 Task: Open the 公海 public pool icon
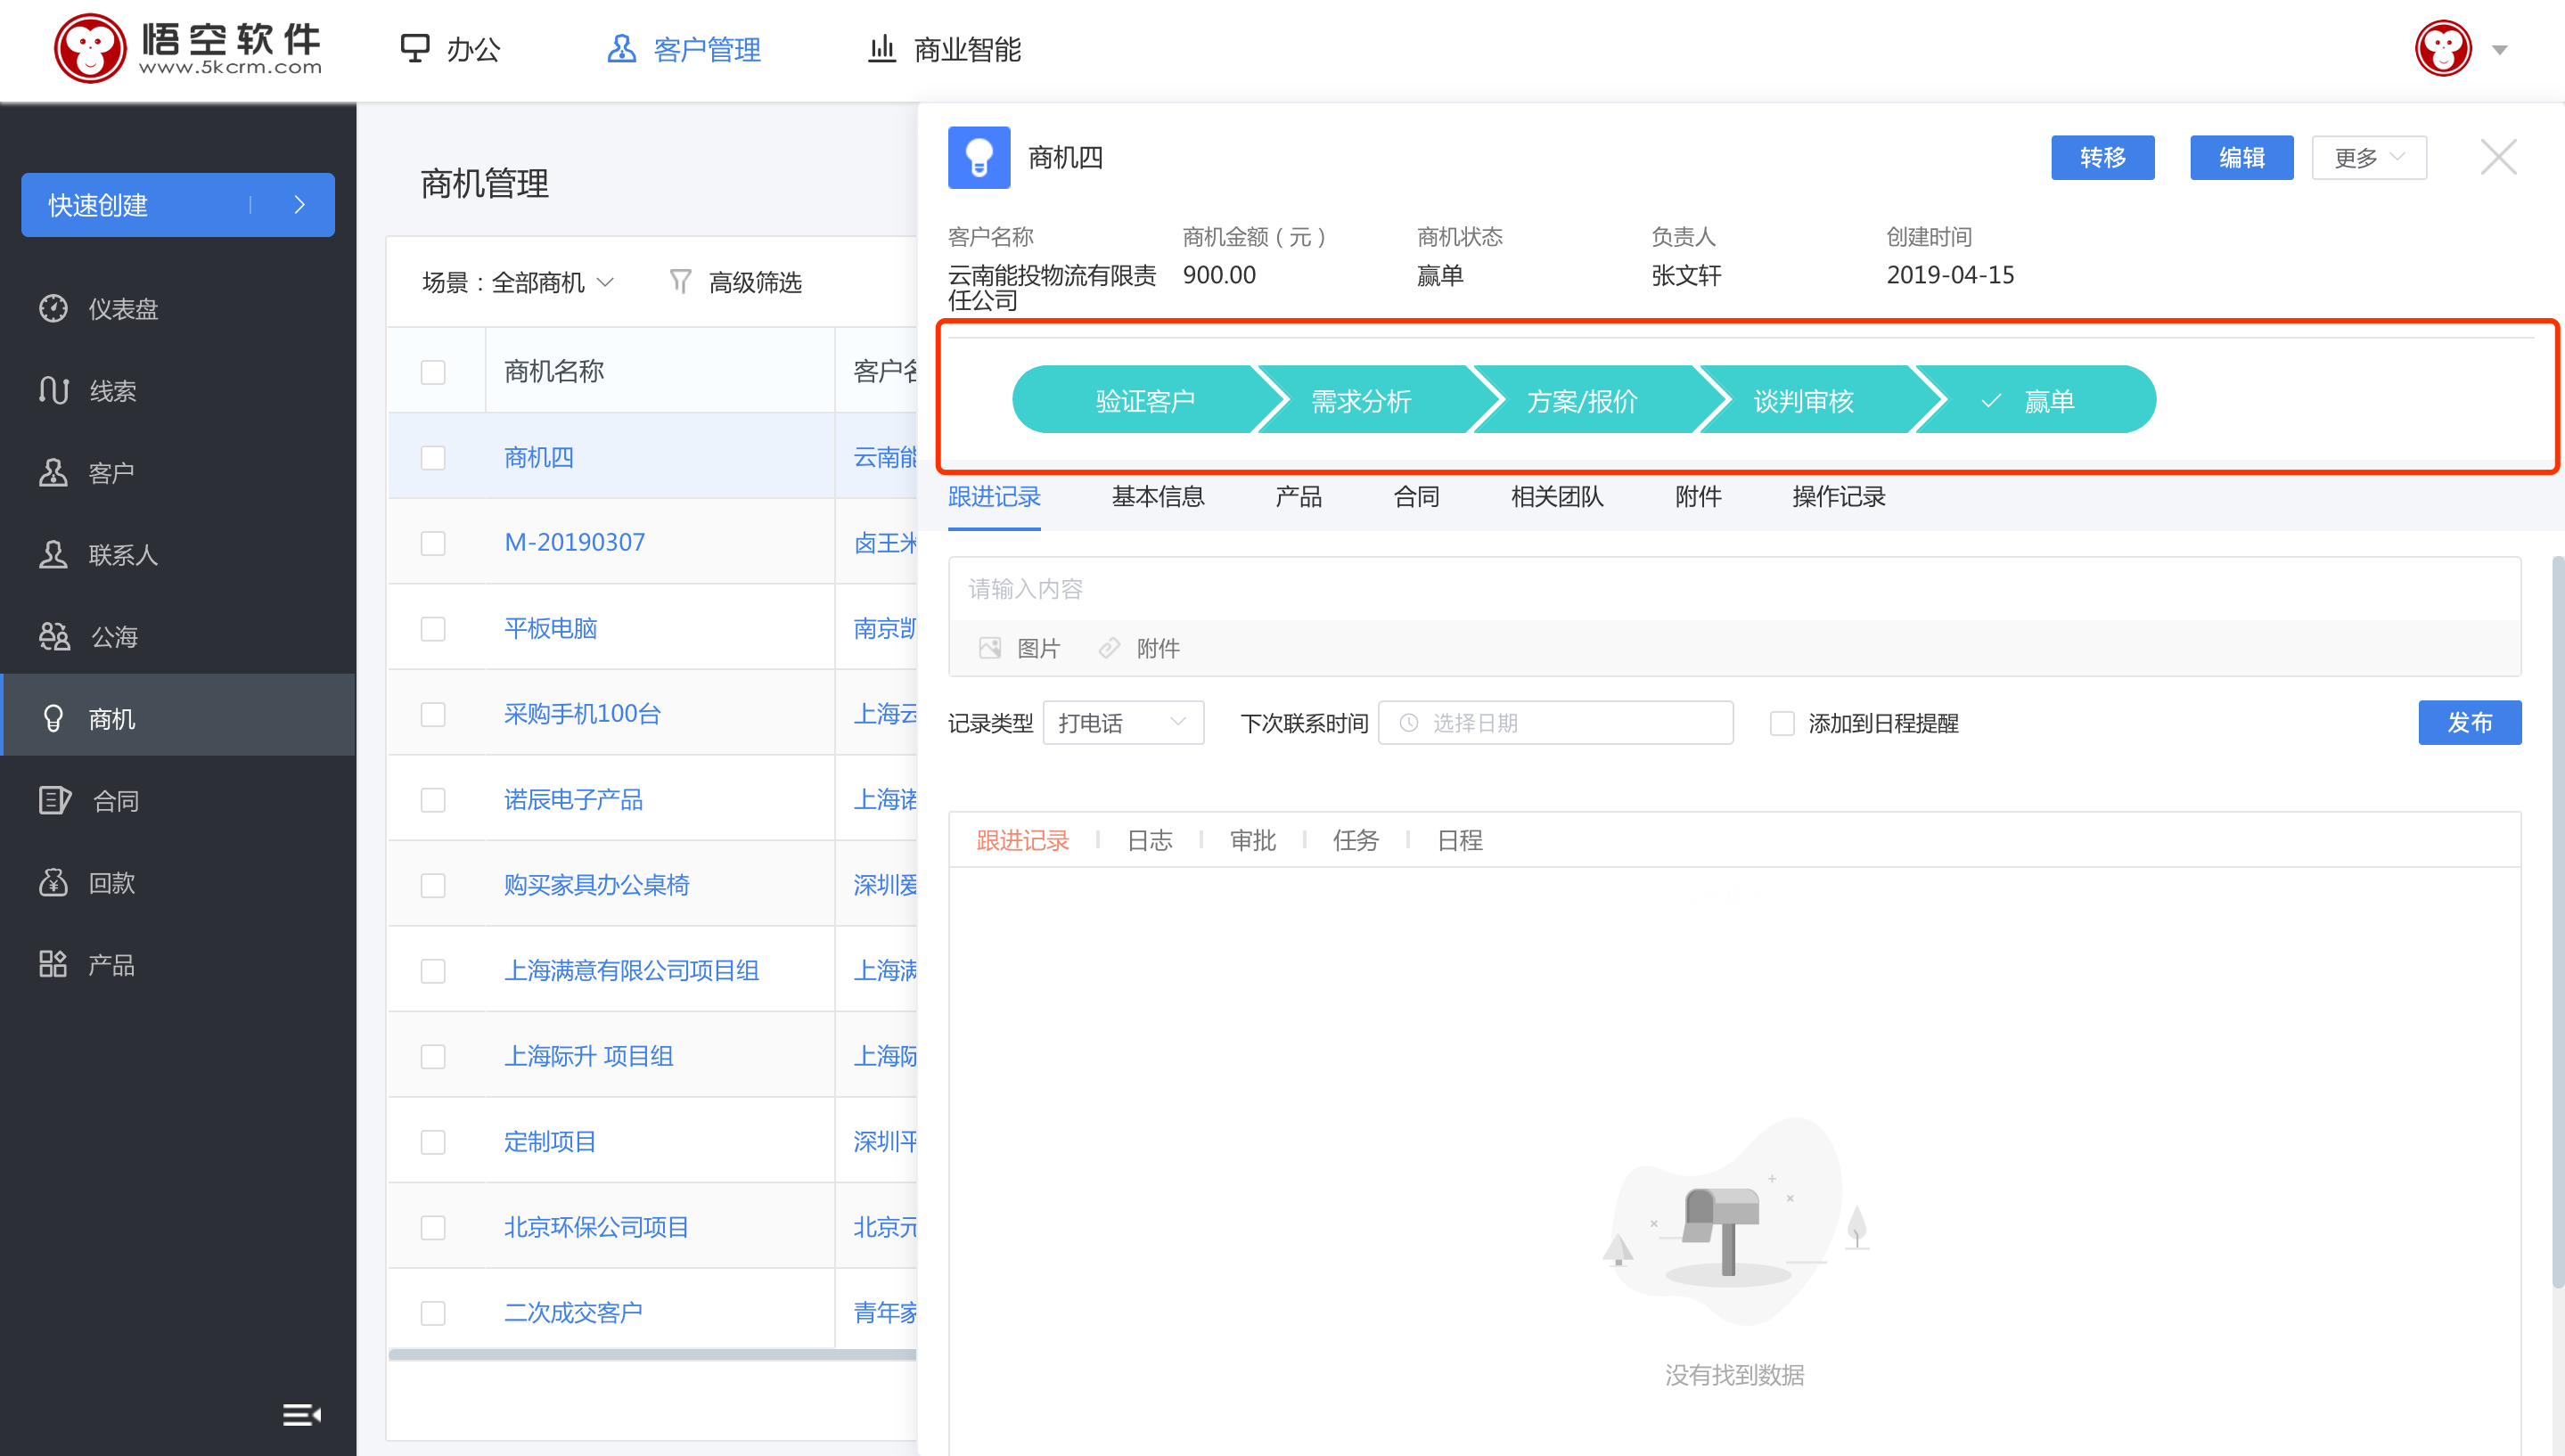point(54,636)
